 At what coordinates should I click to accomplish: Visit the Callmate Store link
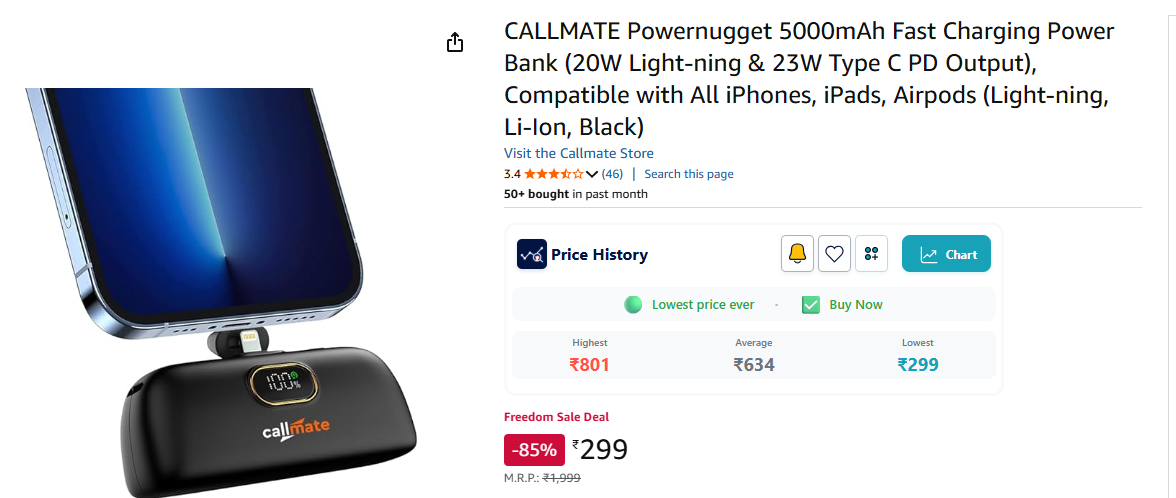click(x=578, y=153)
